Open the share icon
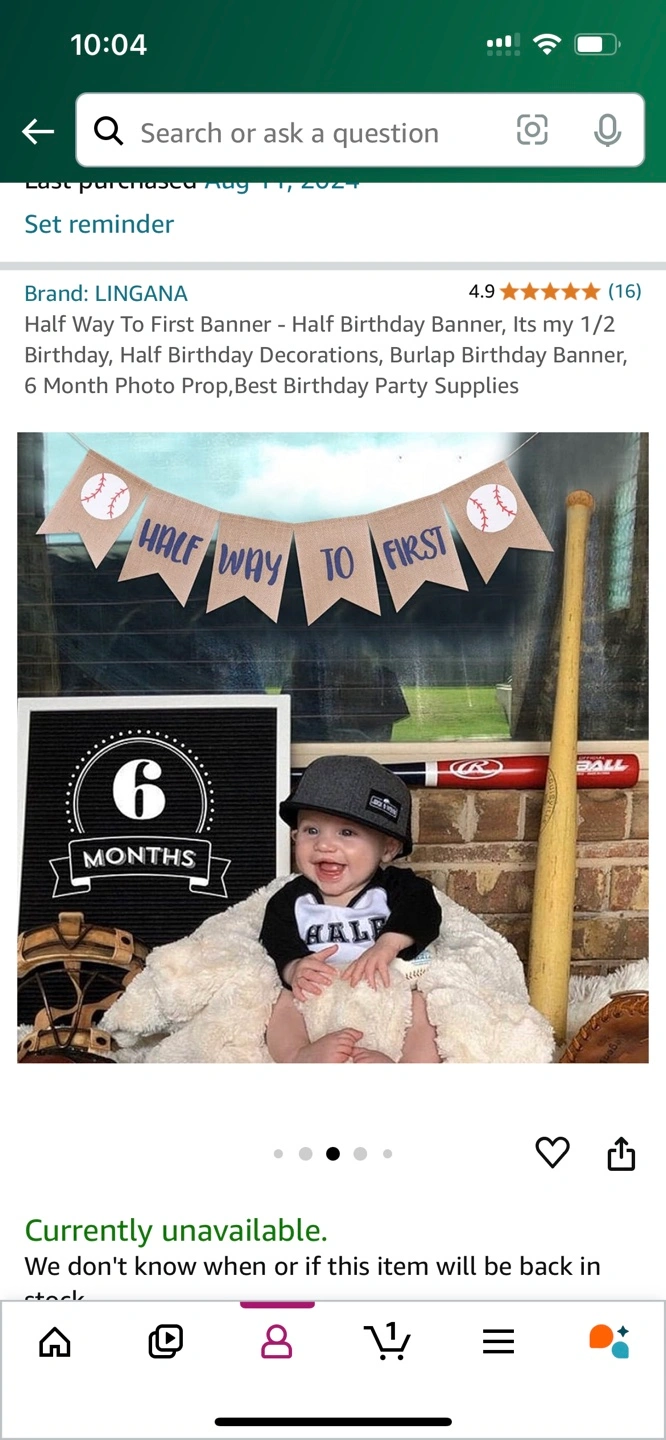The width and height of the screenshot is (666, 1440). coord(621,1153)
